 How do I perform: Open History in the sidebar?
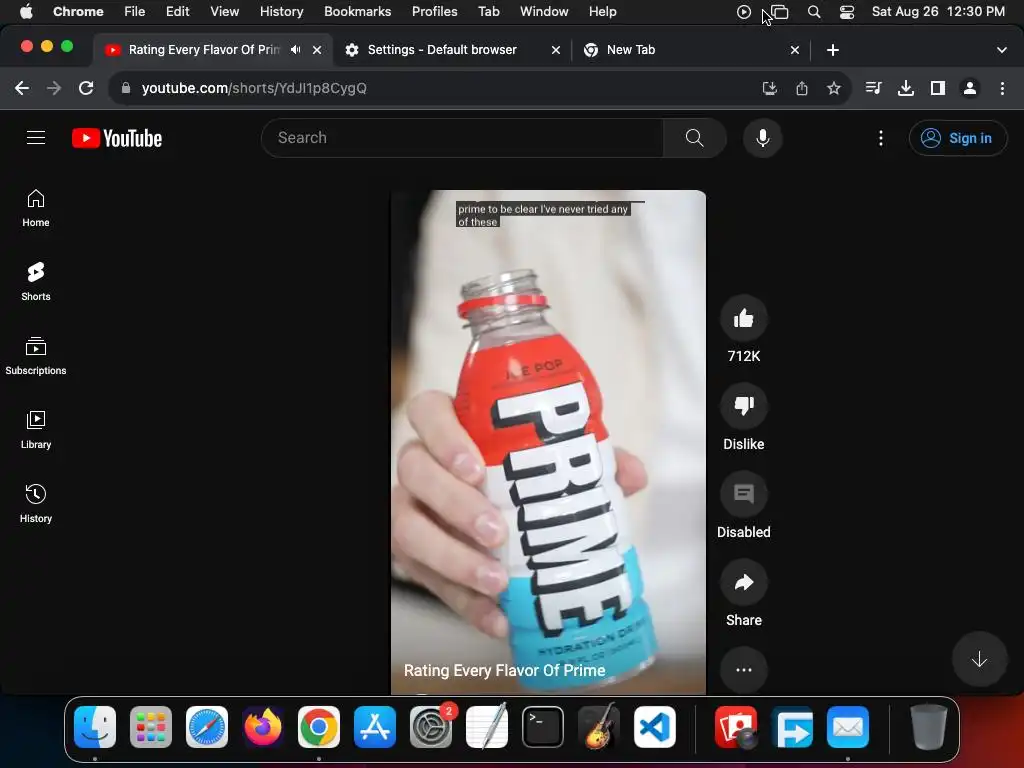(x=36, y=504)
